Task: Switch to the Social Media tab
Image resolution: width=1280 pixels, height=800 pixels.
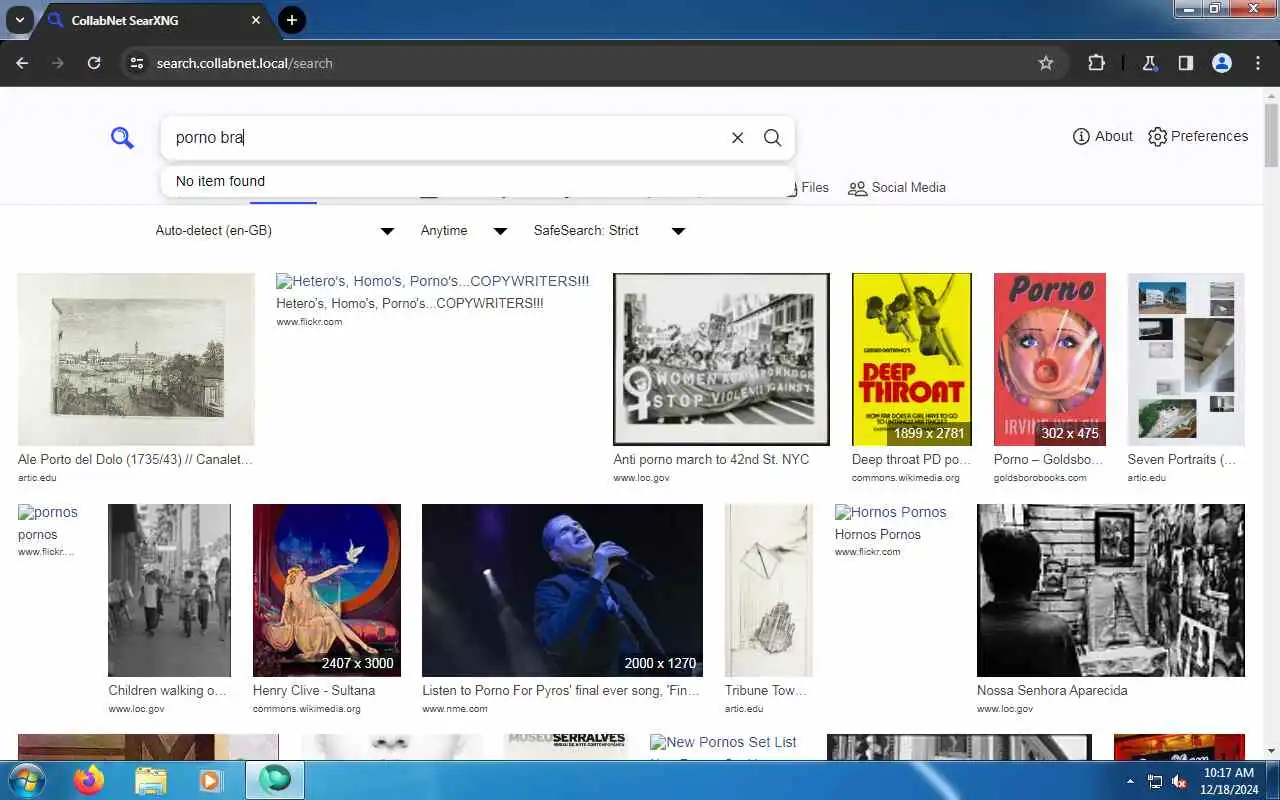Action: coord(897,187)
